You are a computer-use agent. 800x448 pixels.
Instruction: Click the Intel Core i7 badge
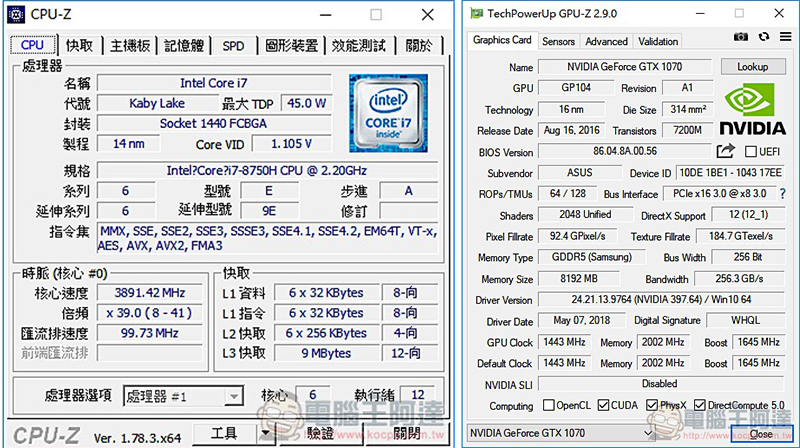click(387, 109)
